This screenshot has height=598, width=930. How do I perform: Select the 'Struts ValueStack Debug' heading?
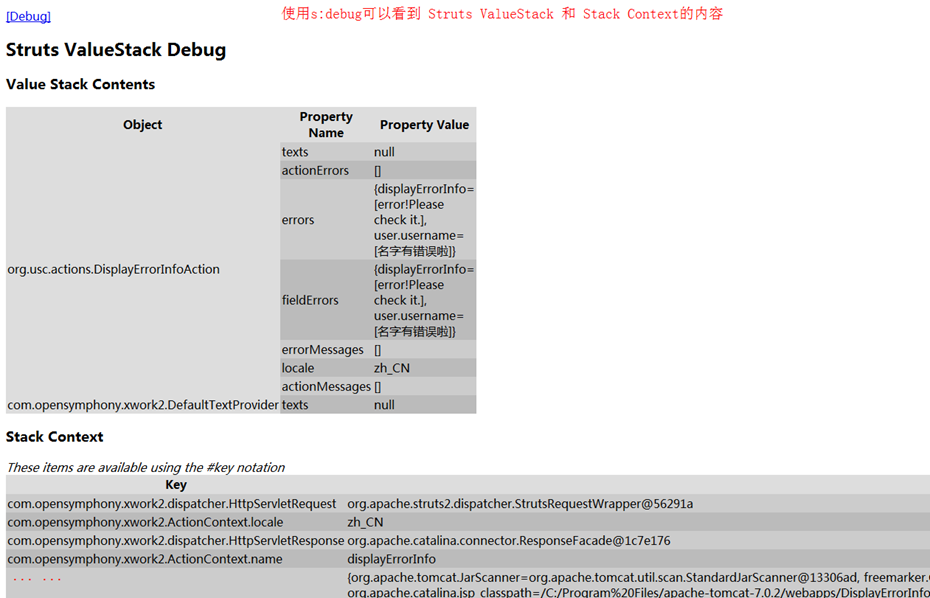click(116, 50)
